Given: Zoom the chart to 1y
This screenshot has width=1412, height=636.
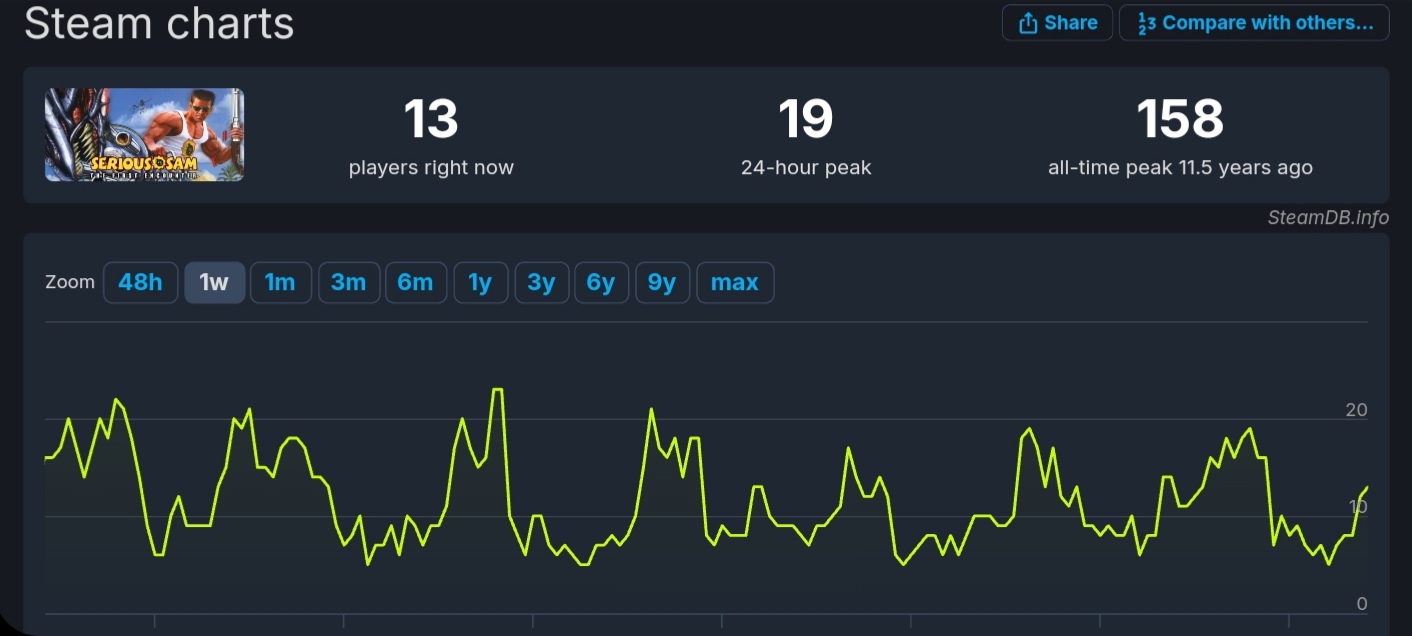Looking at the screenshot, I should (480, 282).
